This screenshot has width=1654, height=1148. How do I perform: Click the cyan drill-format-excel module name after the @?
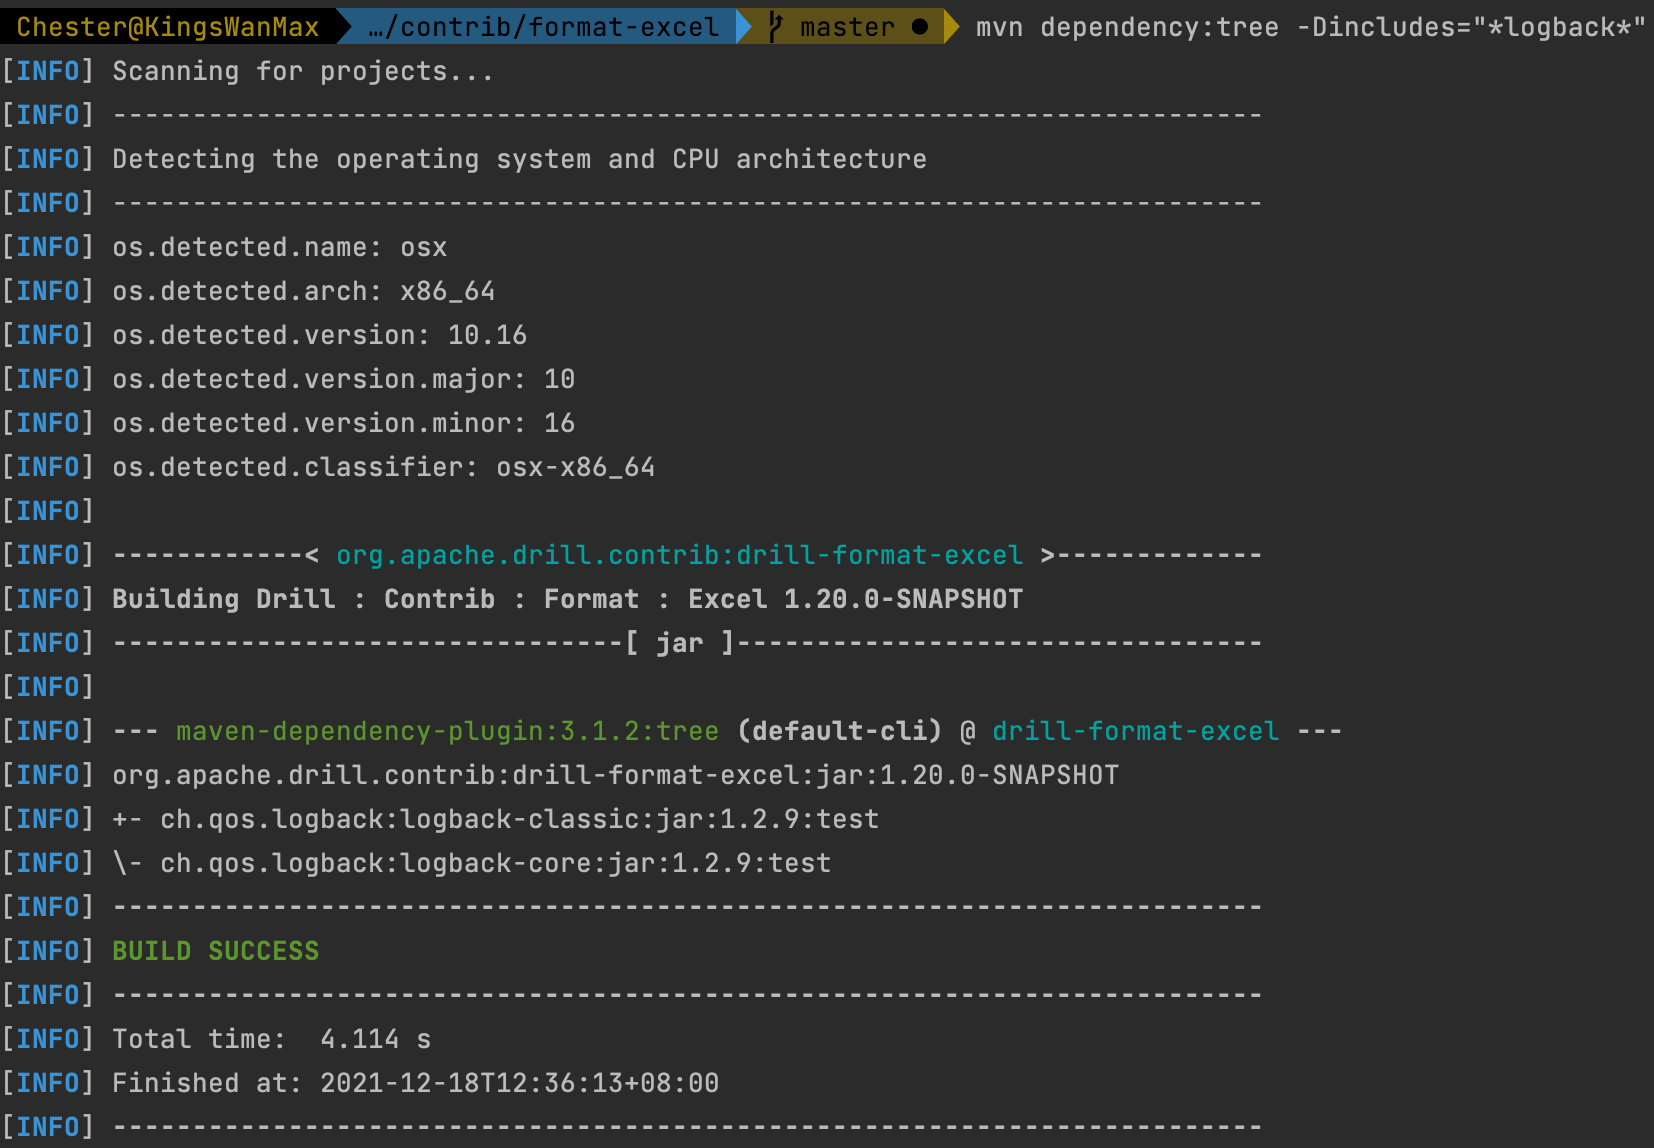pos(1135,731)
